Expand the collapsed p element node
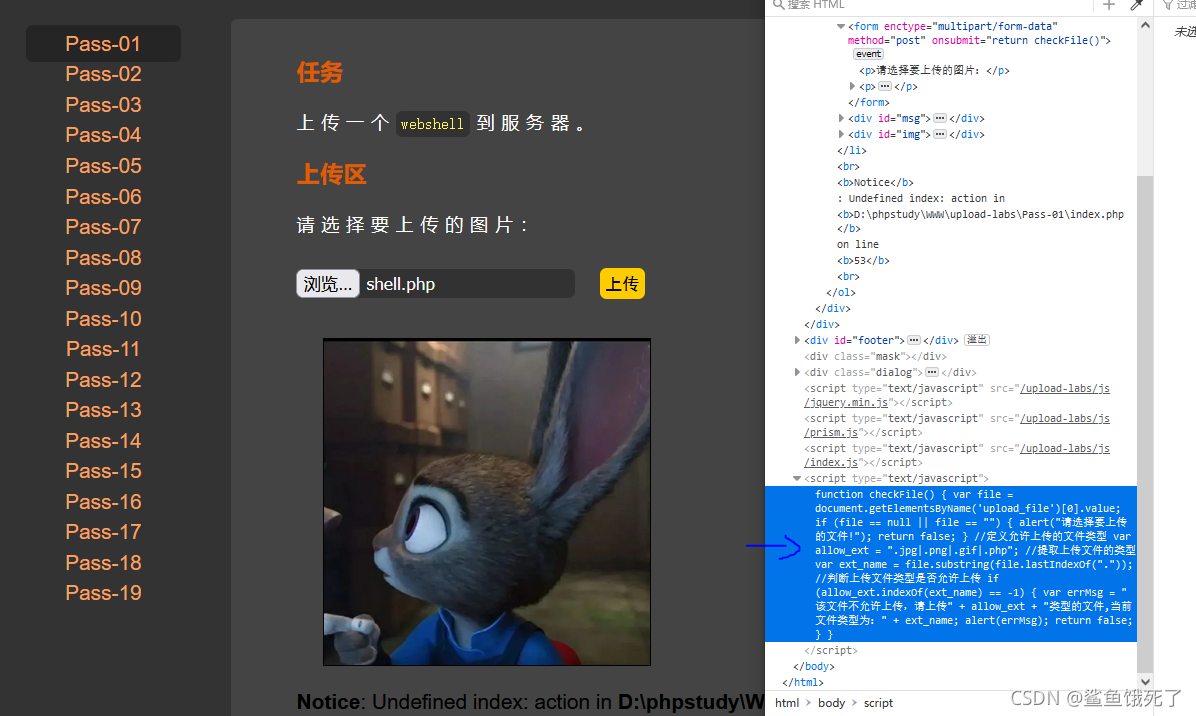1196x716 pixels. [852, 86]
